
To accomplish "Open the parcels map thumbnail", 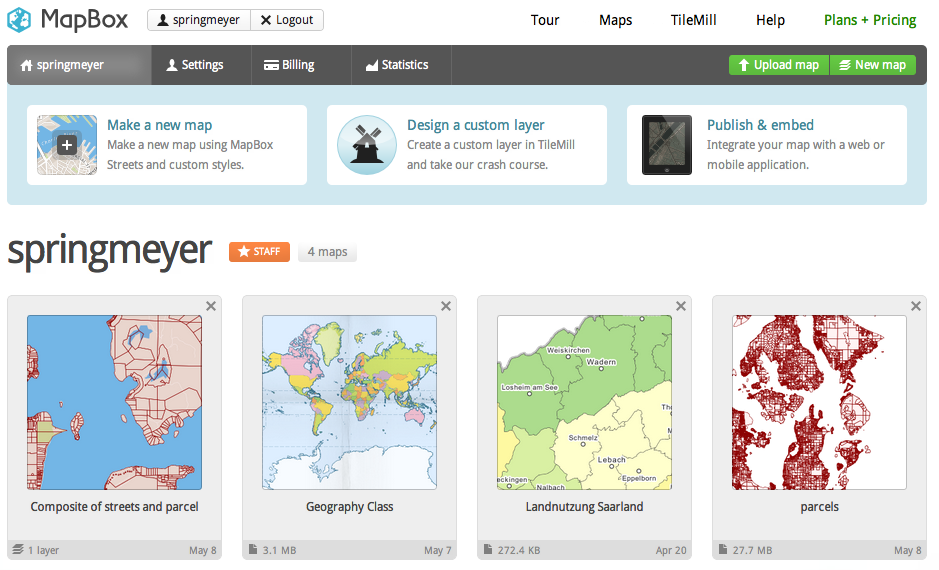I will pos(819,402).
